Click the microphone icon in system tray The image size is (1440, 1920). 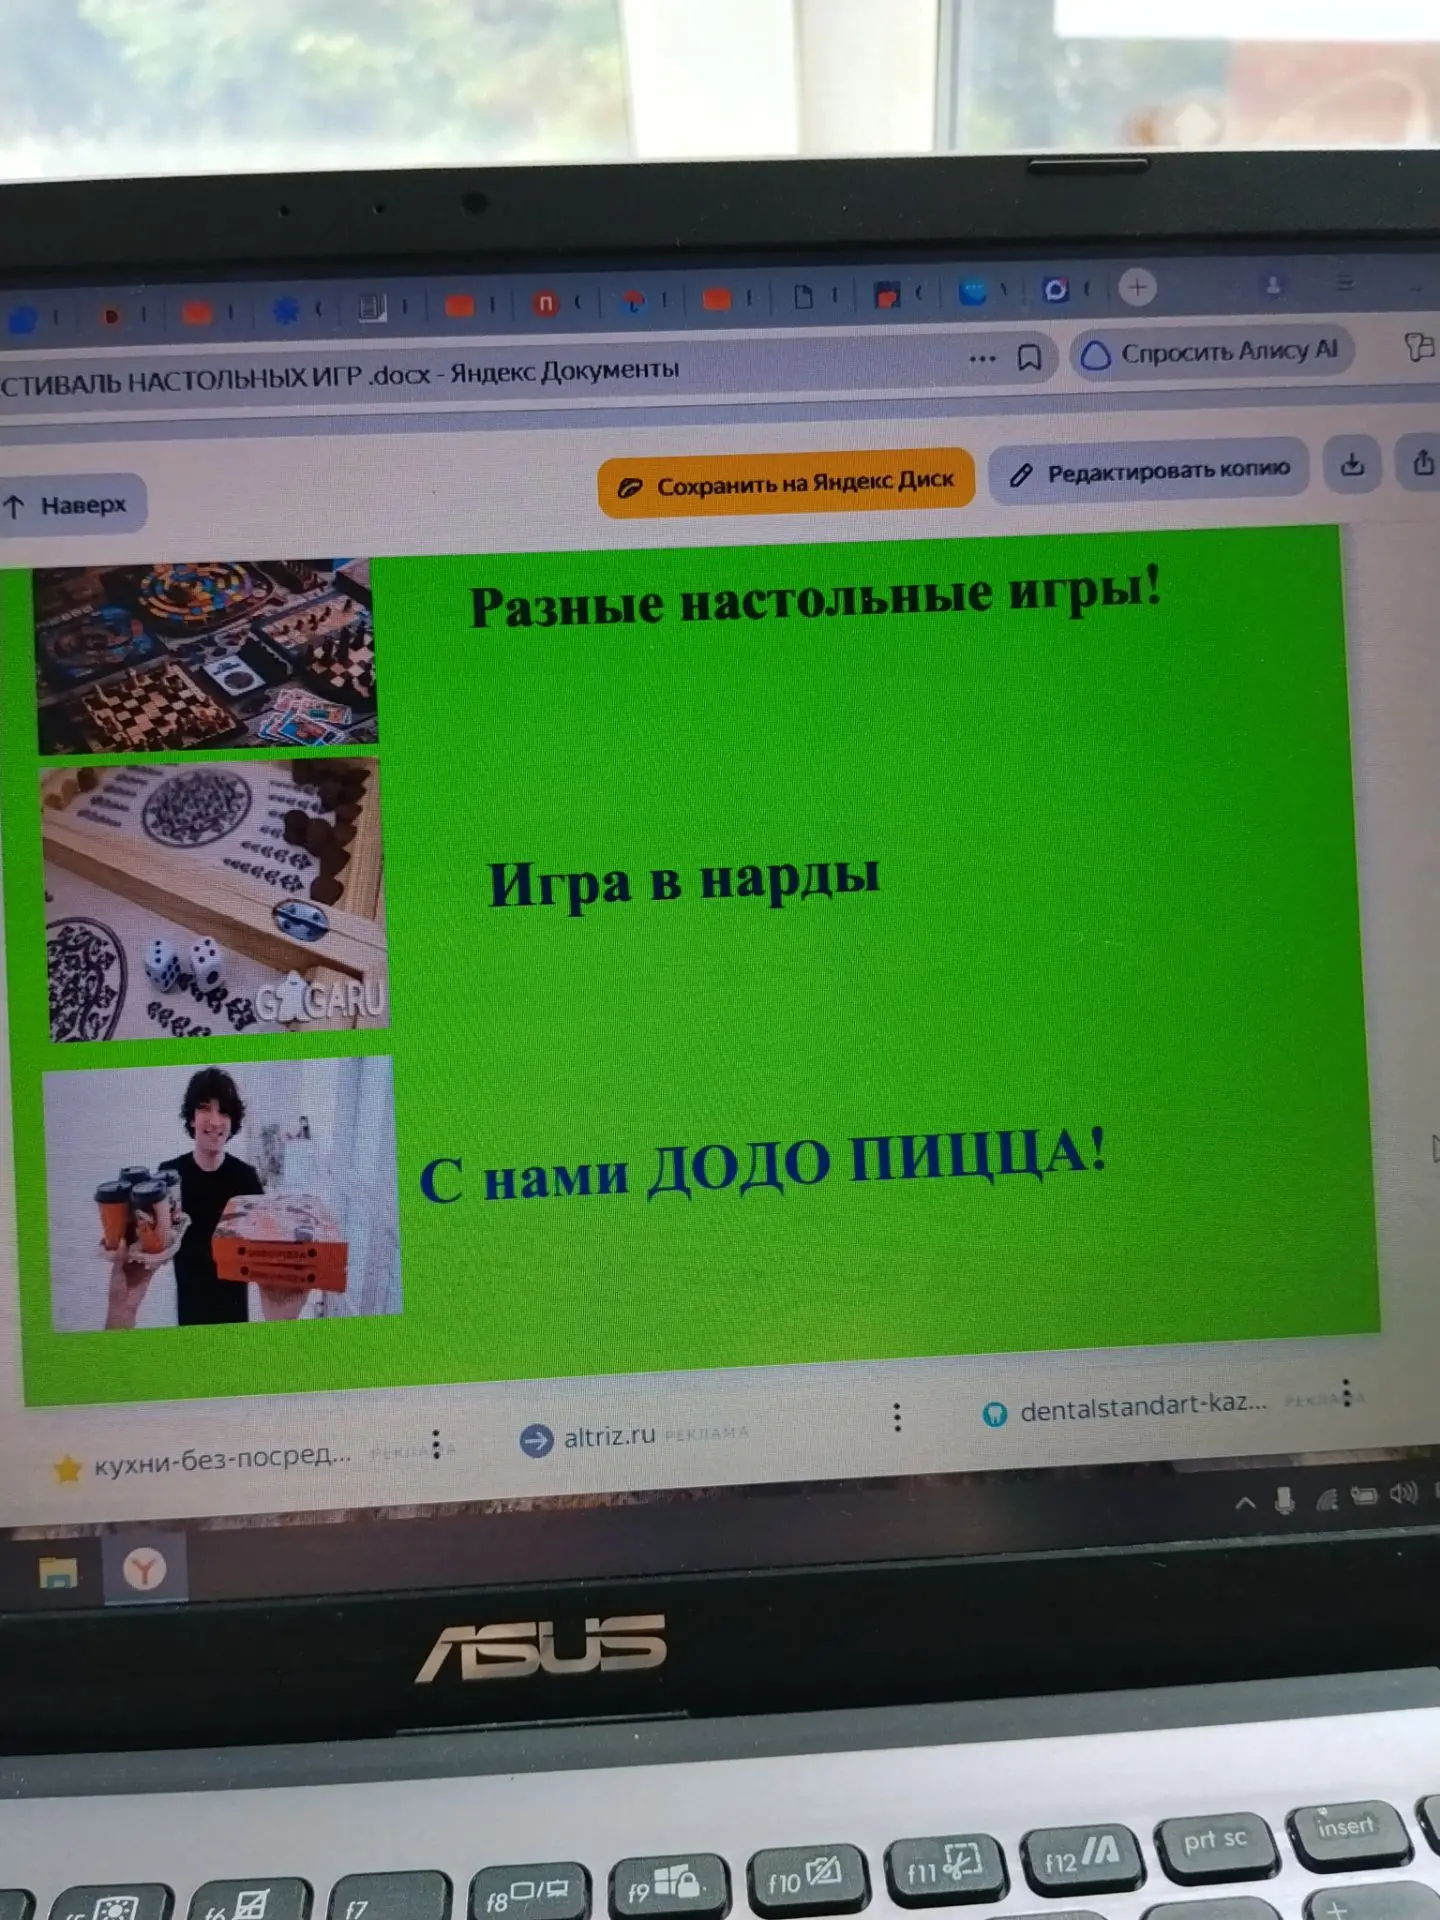point(1285,1500)
